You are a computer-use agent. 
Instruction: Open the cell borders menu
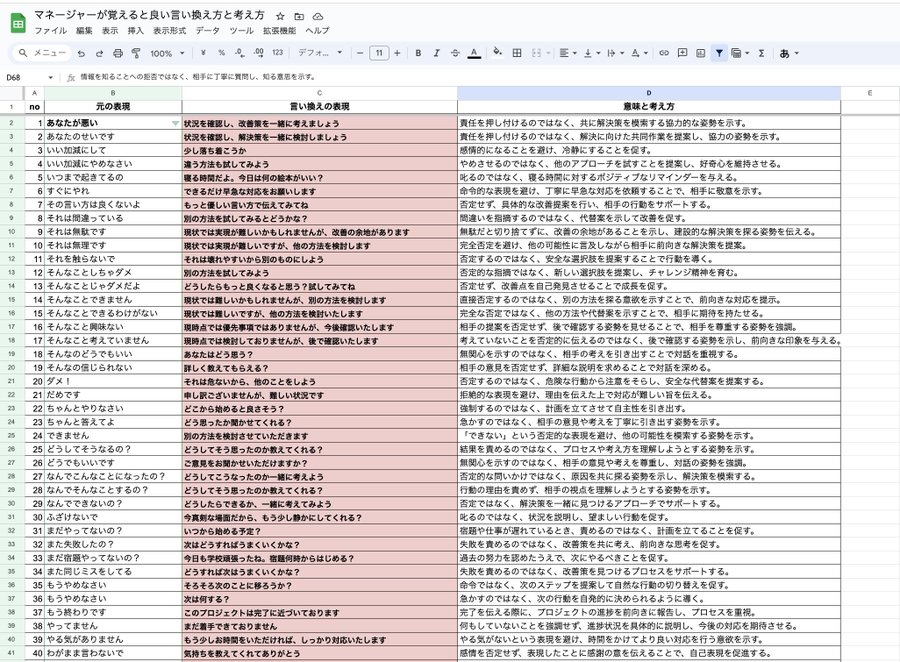pyautogui.click(x=517, y=53)
